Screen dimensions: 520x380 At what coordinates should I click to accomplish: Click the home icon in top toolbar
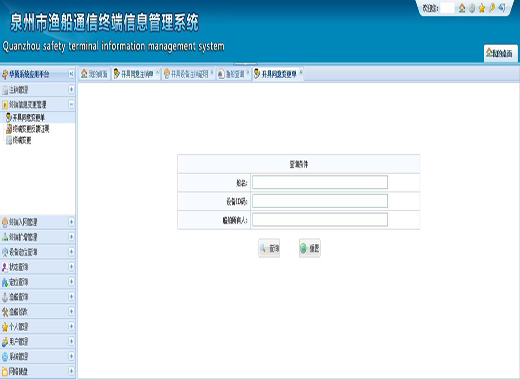coord(462,8)
